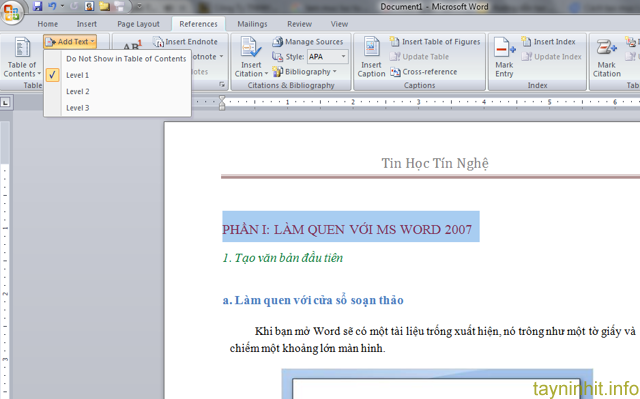Viewport: 640px width, 399px height.
Task: Click Insert Endnote
Action: point(186,42)
